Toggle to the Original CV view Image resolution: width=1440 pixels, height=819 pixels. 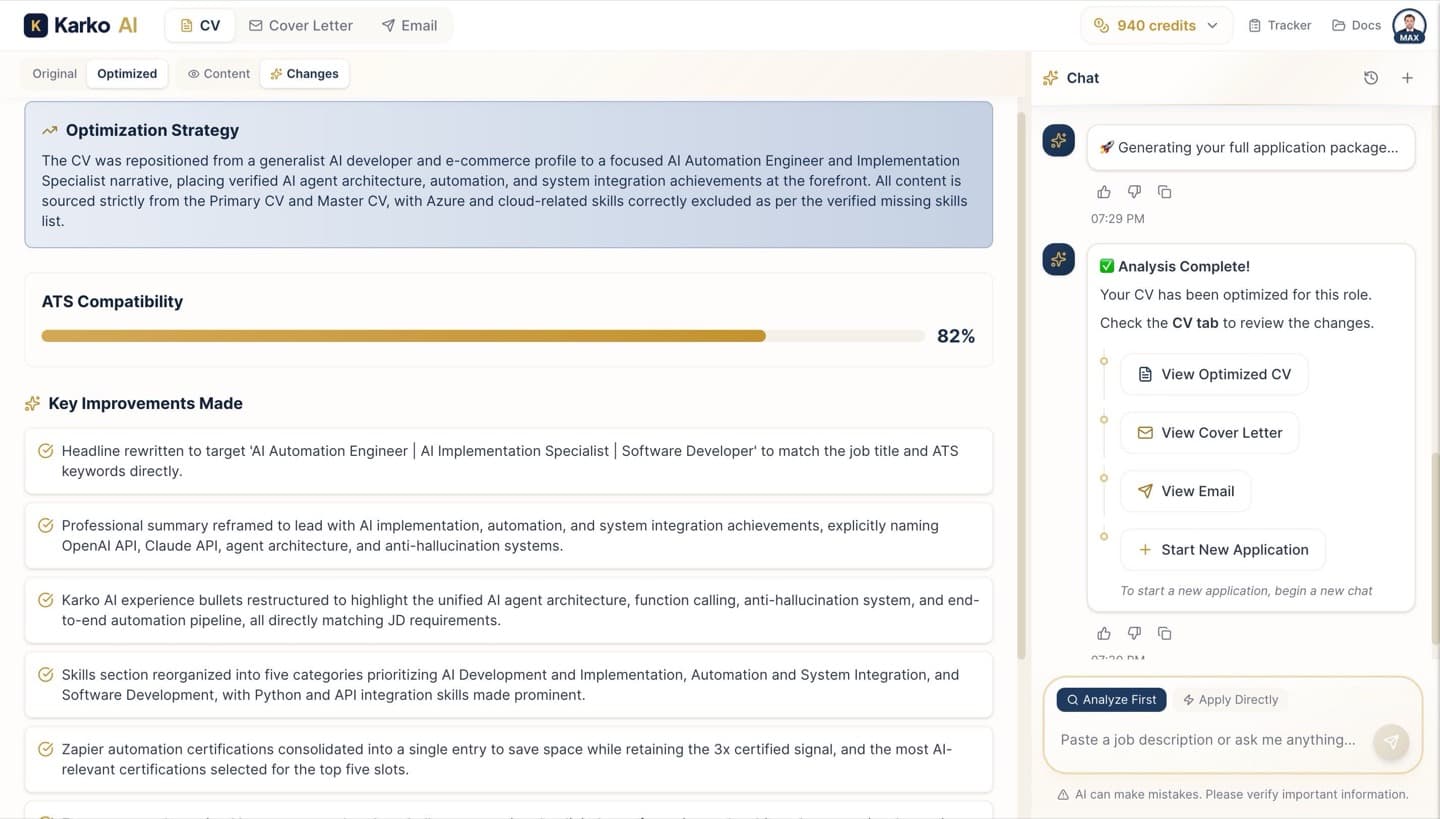click(x=54, y=73)
